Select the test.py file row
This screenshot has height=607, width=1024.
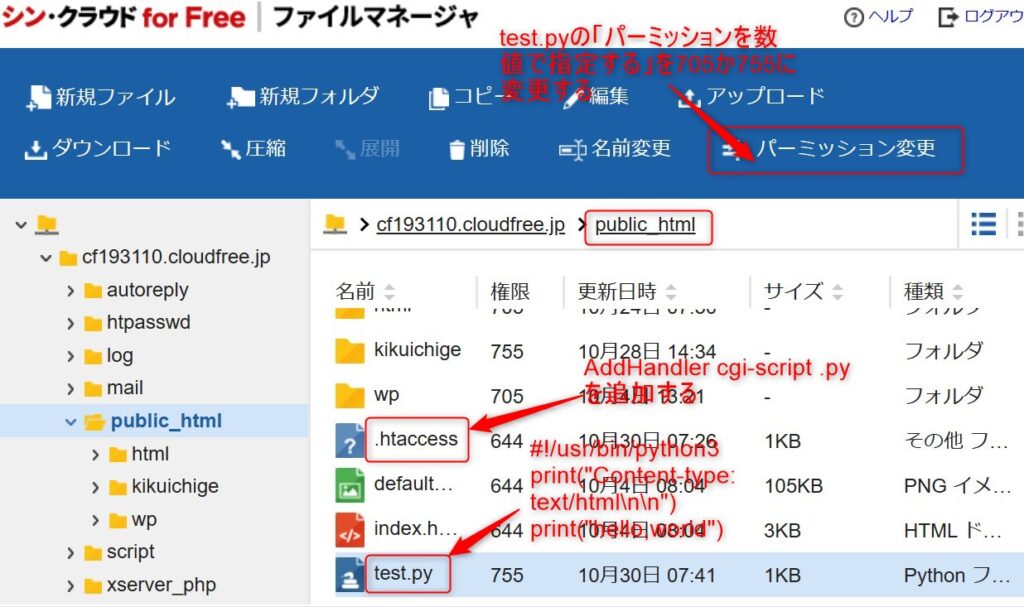coord(403,575)
